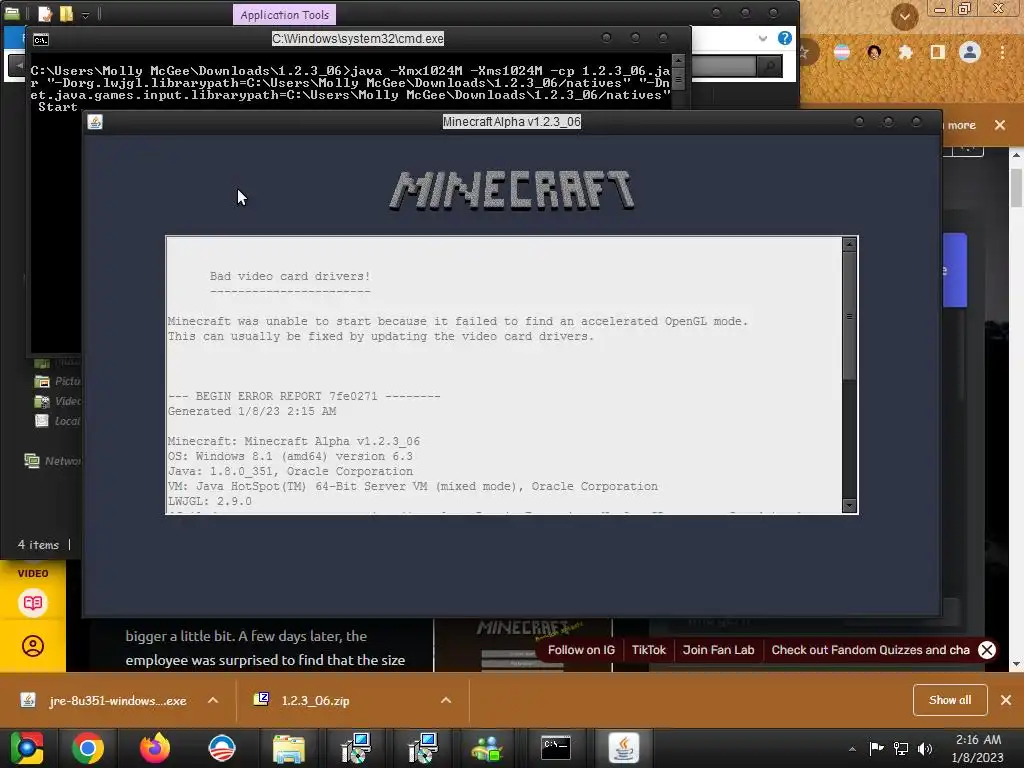Viewport: 1024px width, 768px height.
Task: Bookmark page with the star icon
Action: [x=805, y=52]
